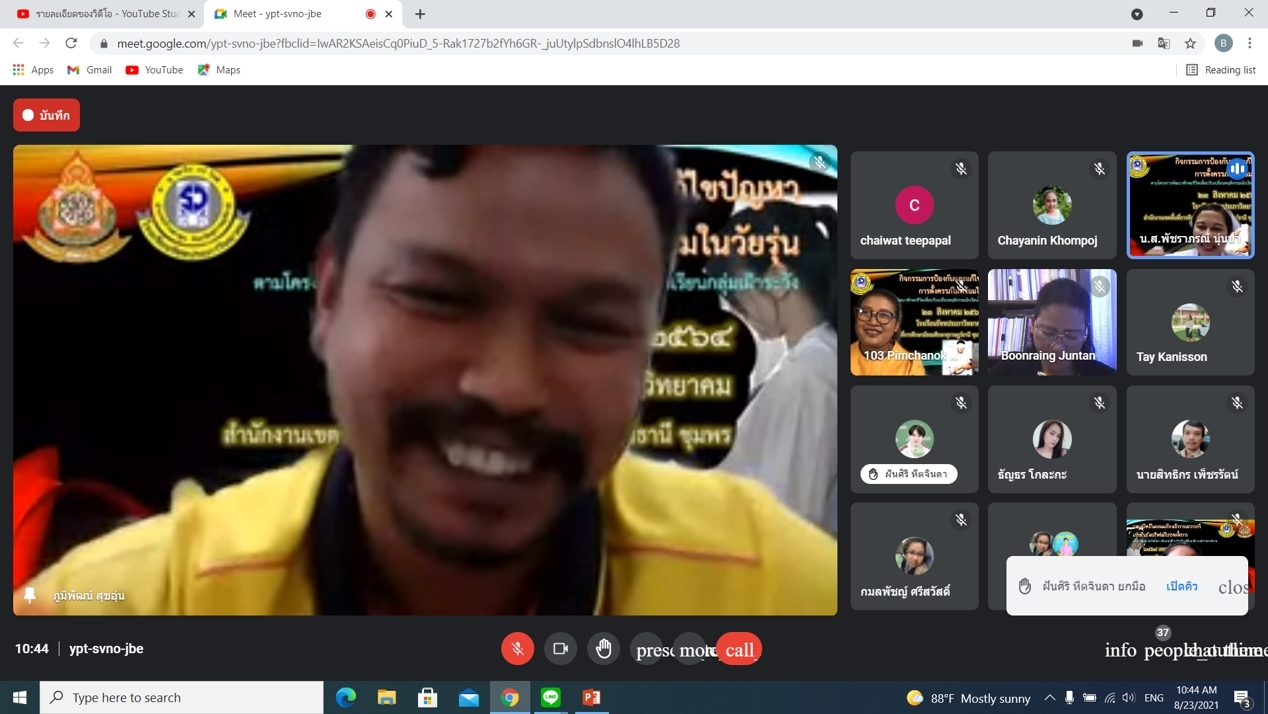
Task: Unmute the microphone in Meet controls
Action: pyautogui.click(x=517, y=649)
